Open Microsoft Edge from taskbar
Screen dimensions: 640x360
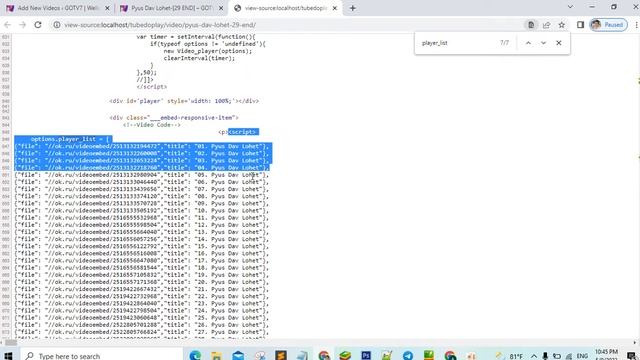(195, 356)
